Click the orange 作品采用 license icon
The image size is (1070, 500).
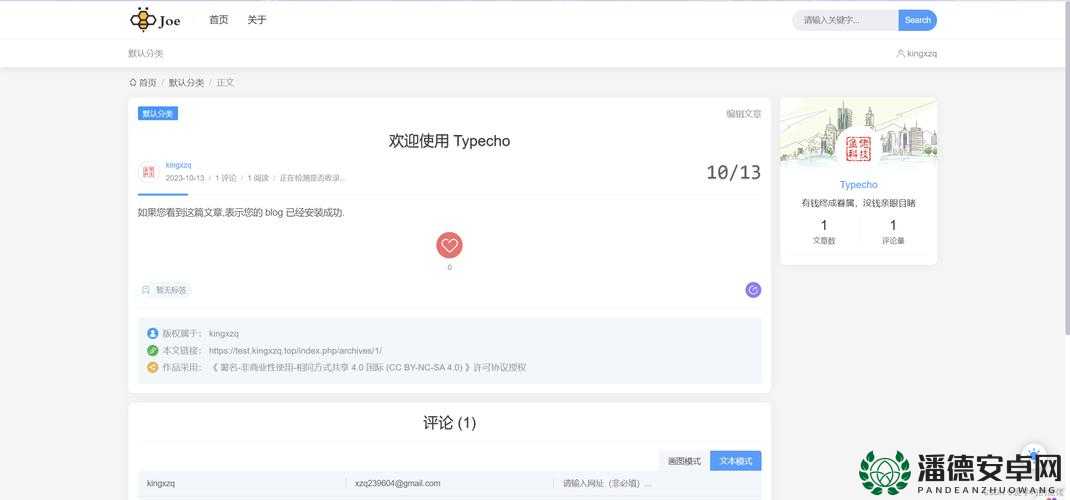coord(152,368)
